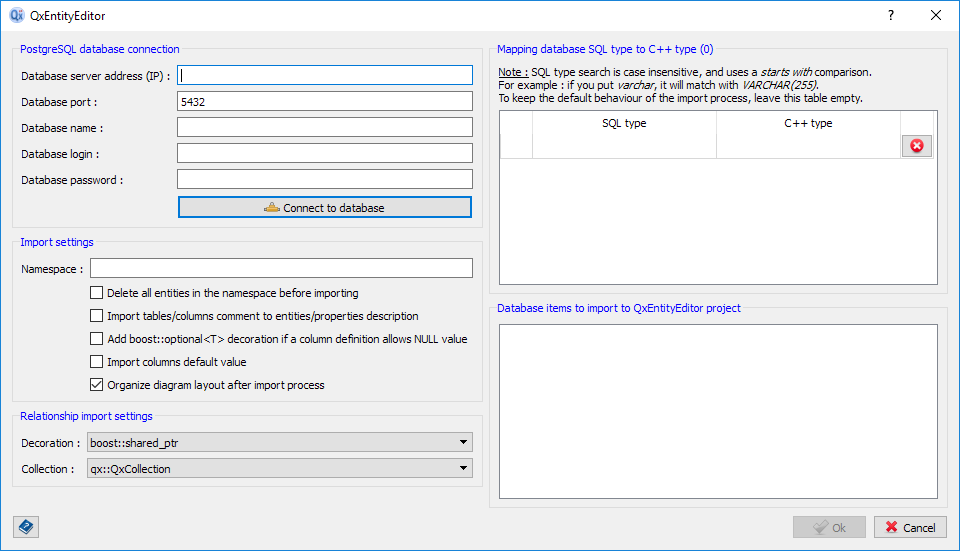Uncheck Organize diagram layout after import

pos(97,385)
